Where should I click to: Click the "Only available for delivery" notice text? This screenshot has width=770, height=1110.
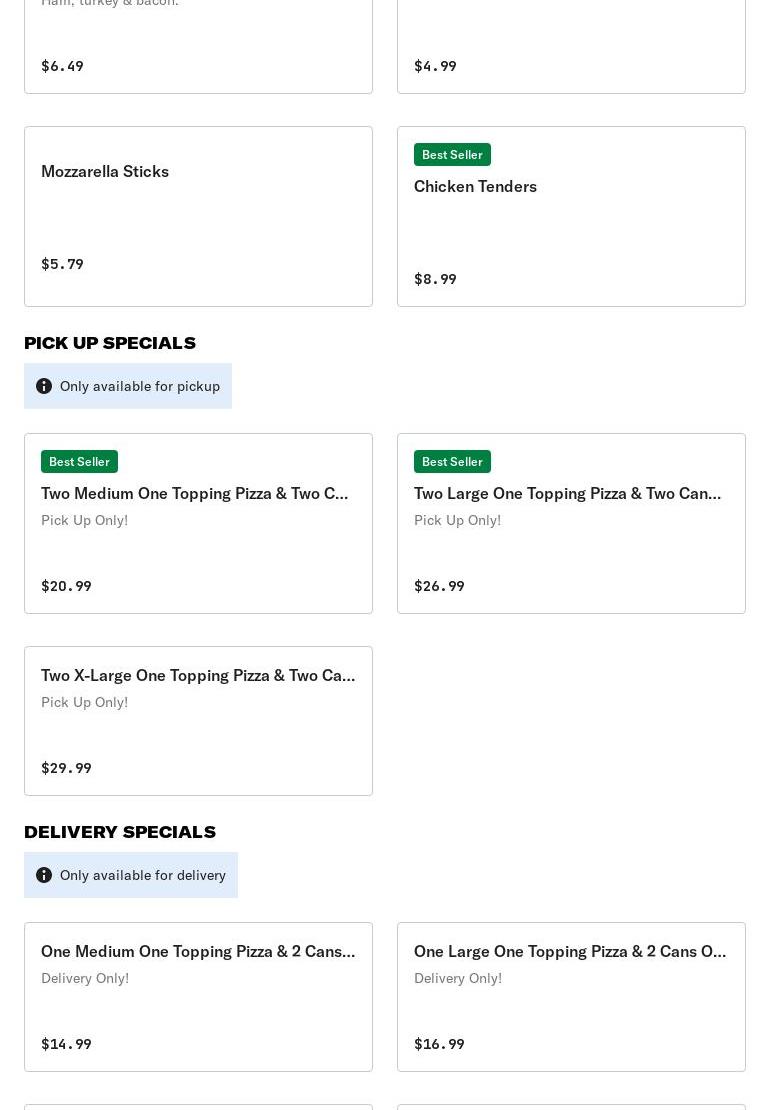click(143, 875)
